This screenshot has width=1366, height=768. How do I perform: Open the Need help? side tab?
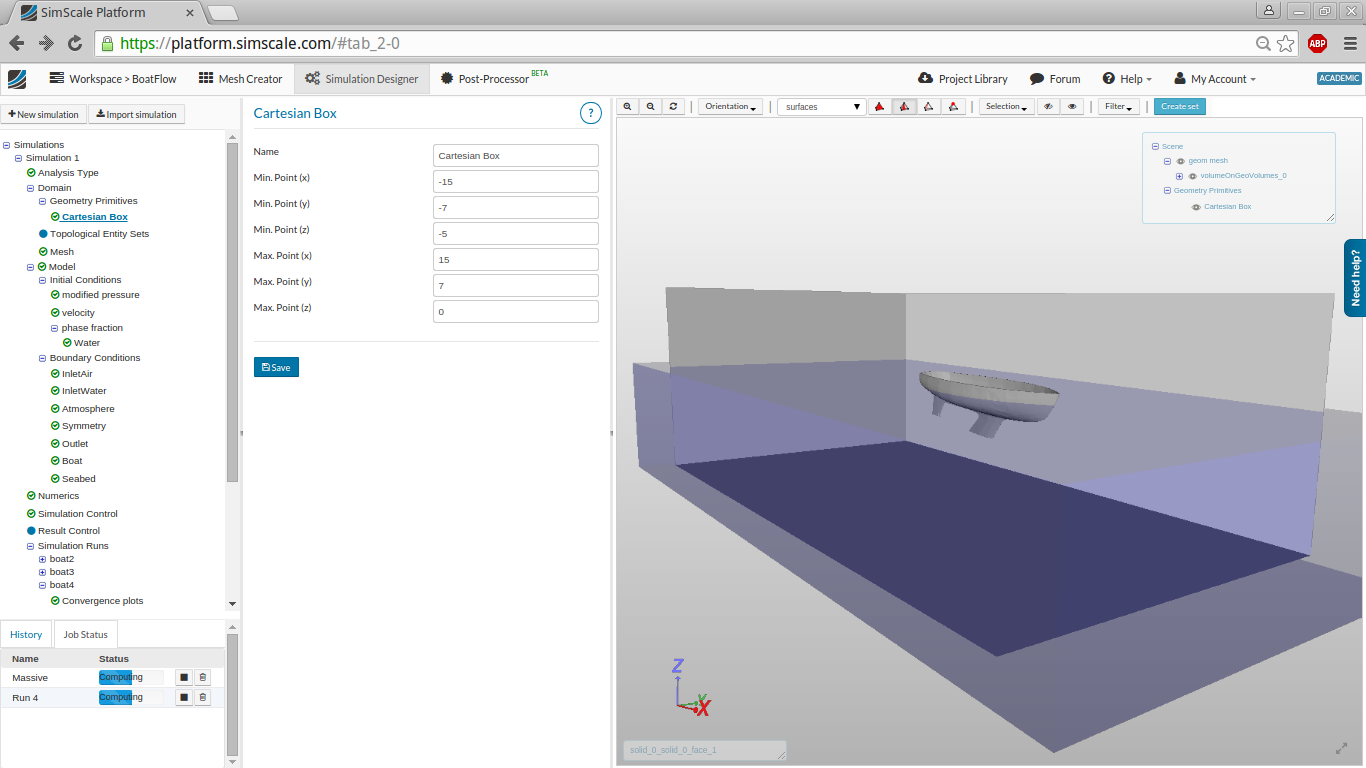click(x=1355, y=278)
